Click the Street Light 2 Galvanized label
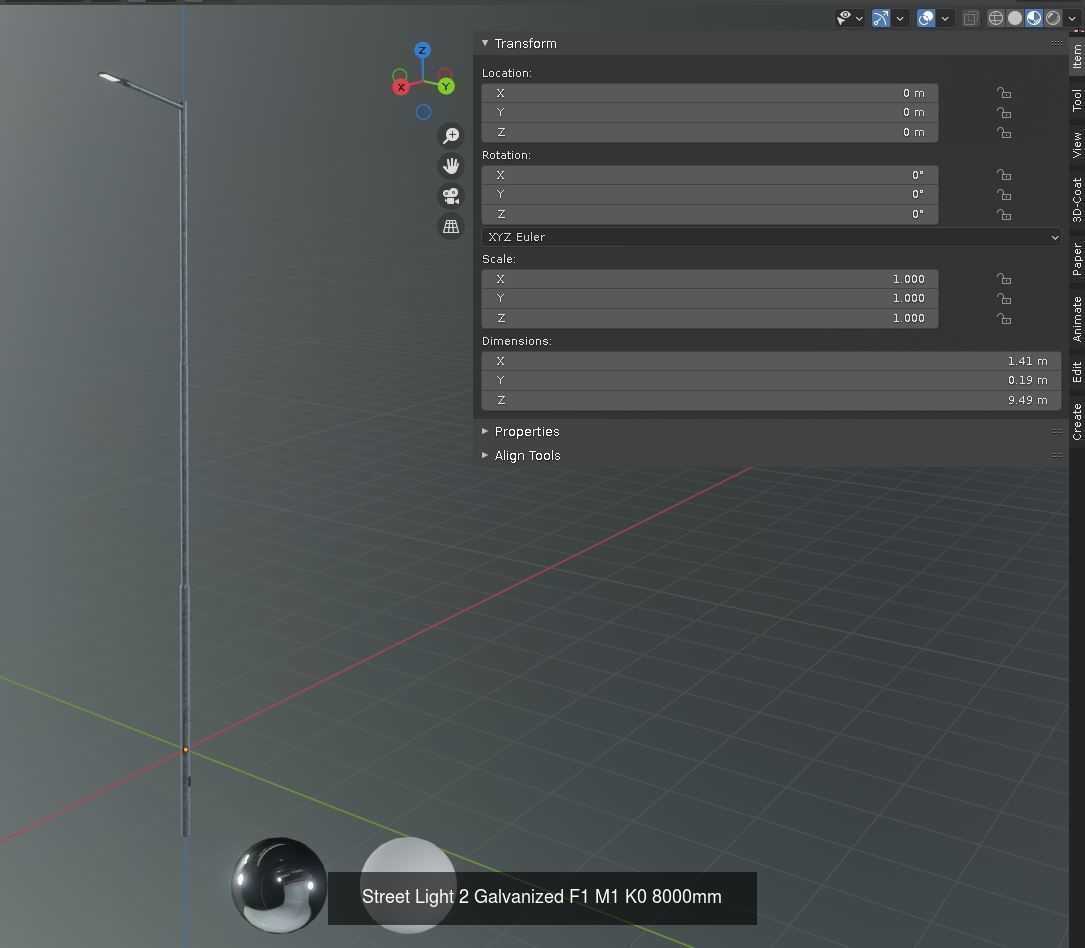 (541, 897)
